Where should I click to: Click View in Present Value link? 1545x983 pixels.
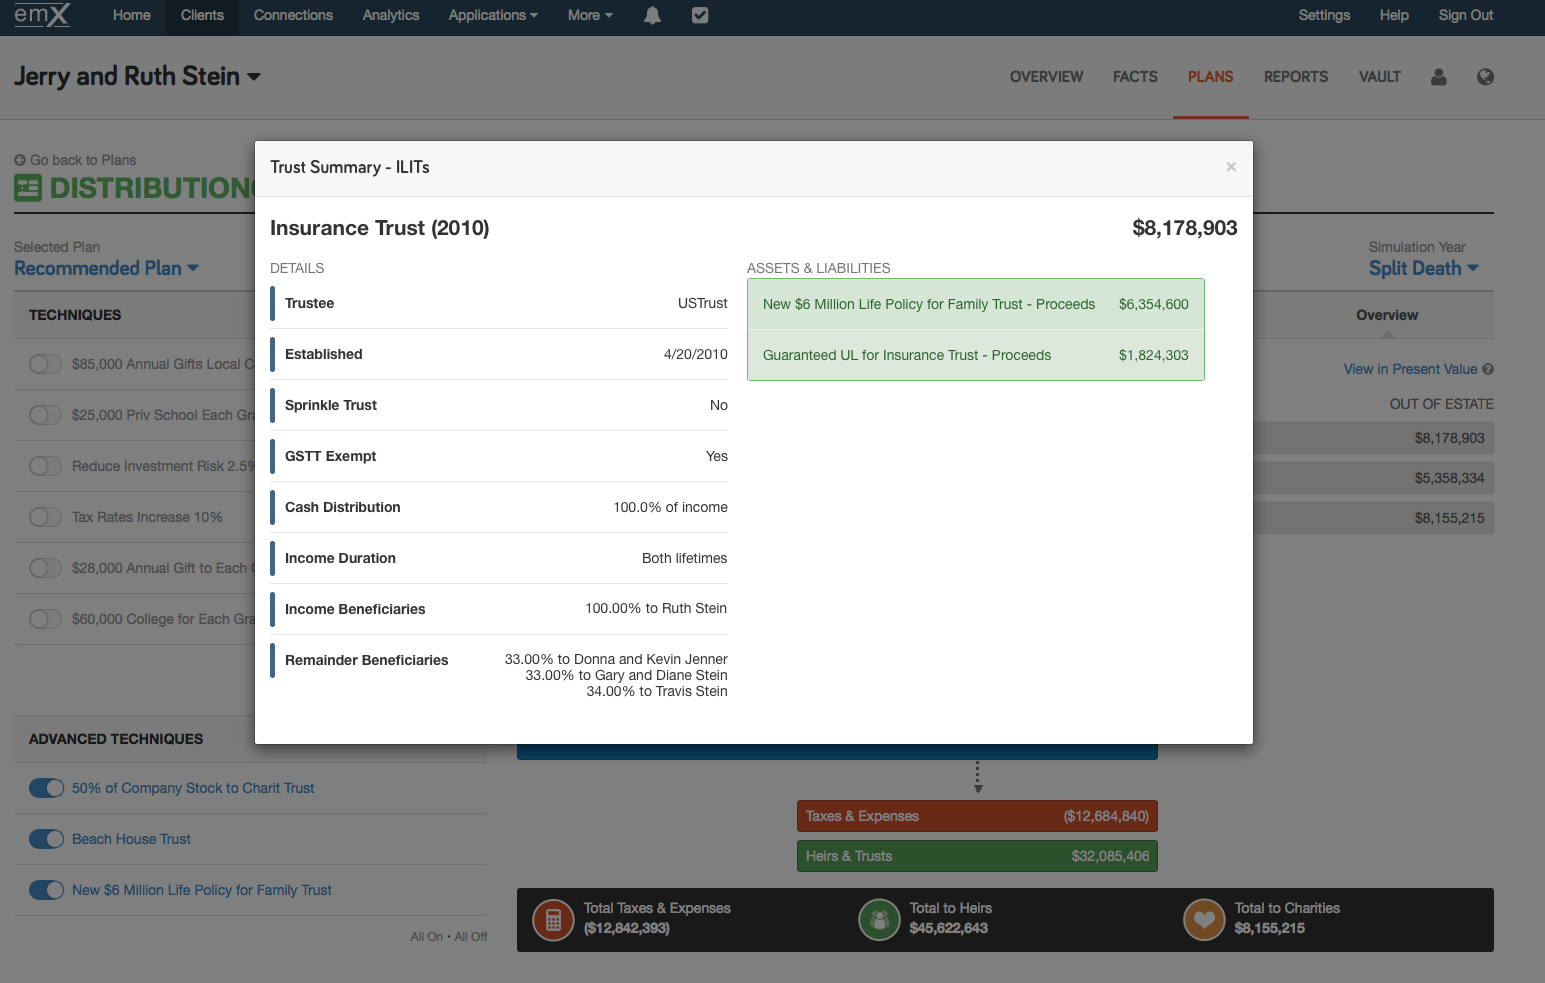1410,369
